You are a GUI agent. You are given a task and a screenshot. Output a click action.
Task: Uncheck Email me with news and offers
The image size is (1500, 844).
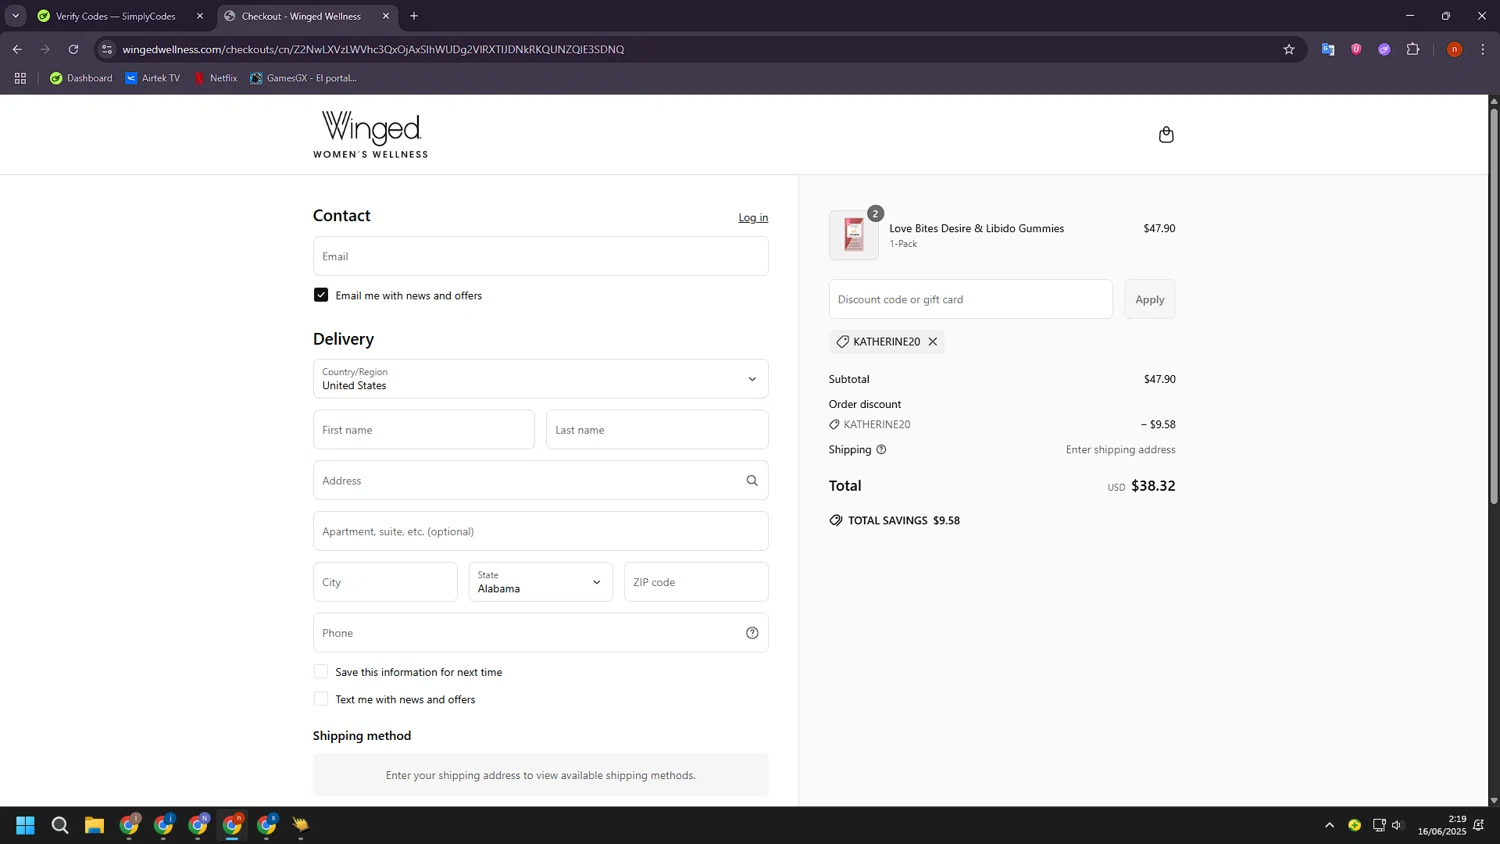321,295
